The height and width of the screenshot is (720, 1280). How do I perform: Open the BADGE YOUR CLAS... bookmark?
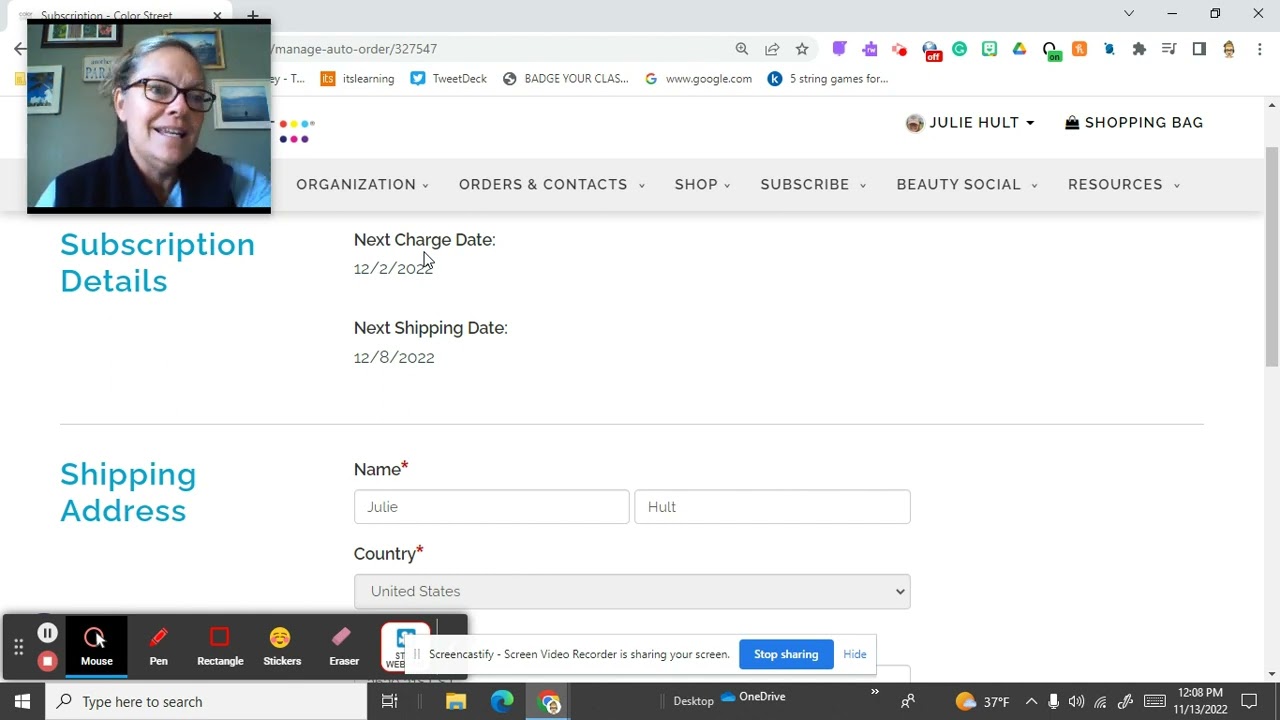pos(566,78)
